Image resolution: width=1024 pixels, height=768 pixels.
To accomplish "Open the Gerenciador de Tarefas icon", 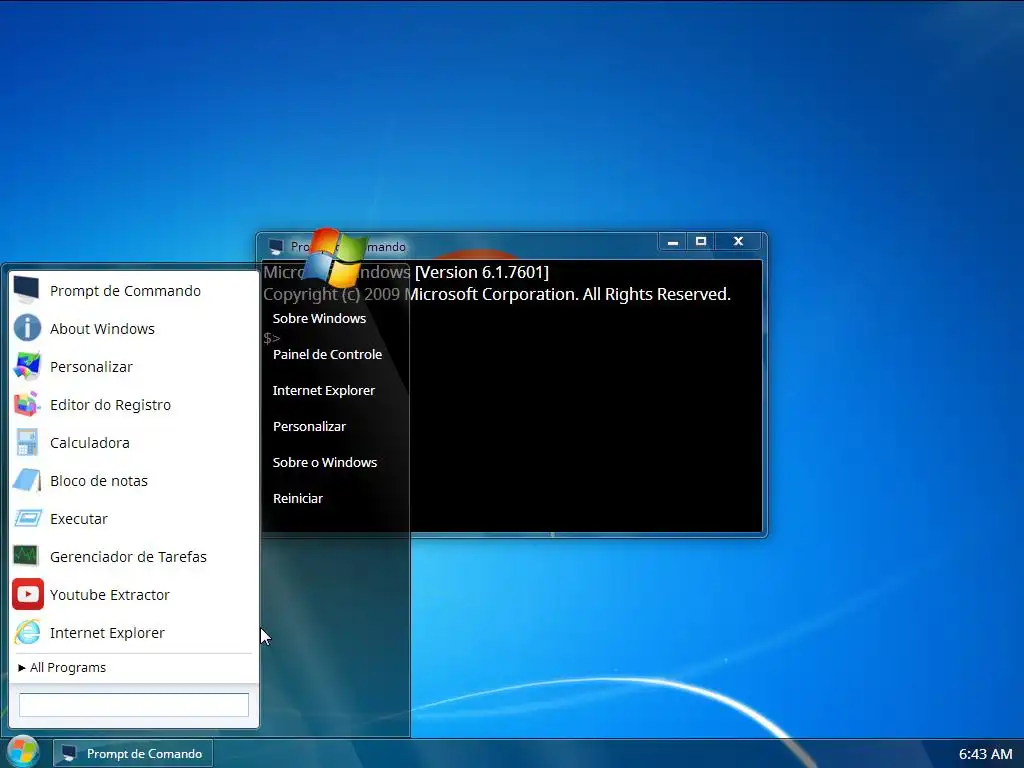I will coord(27,556).
